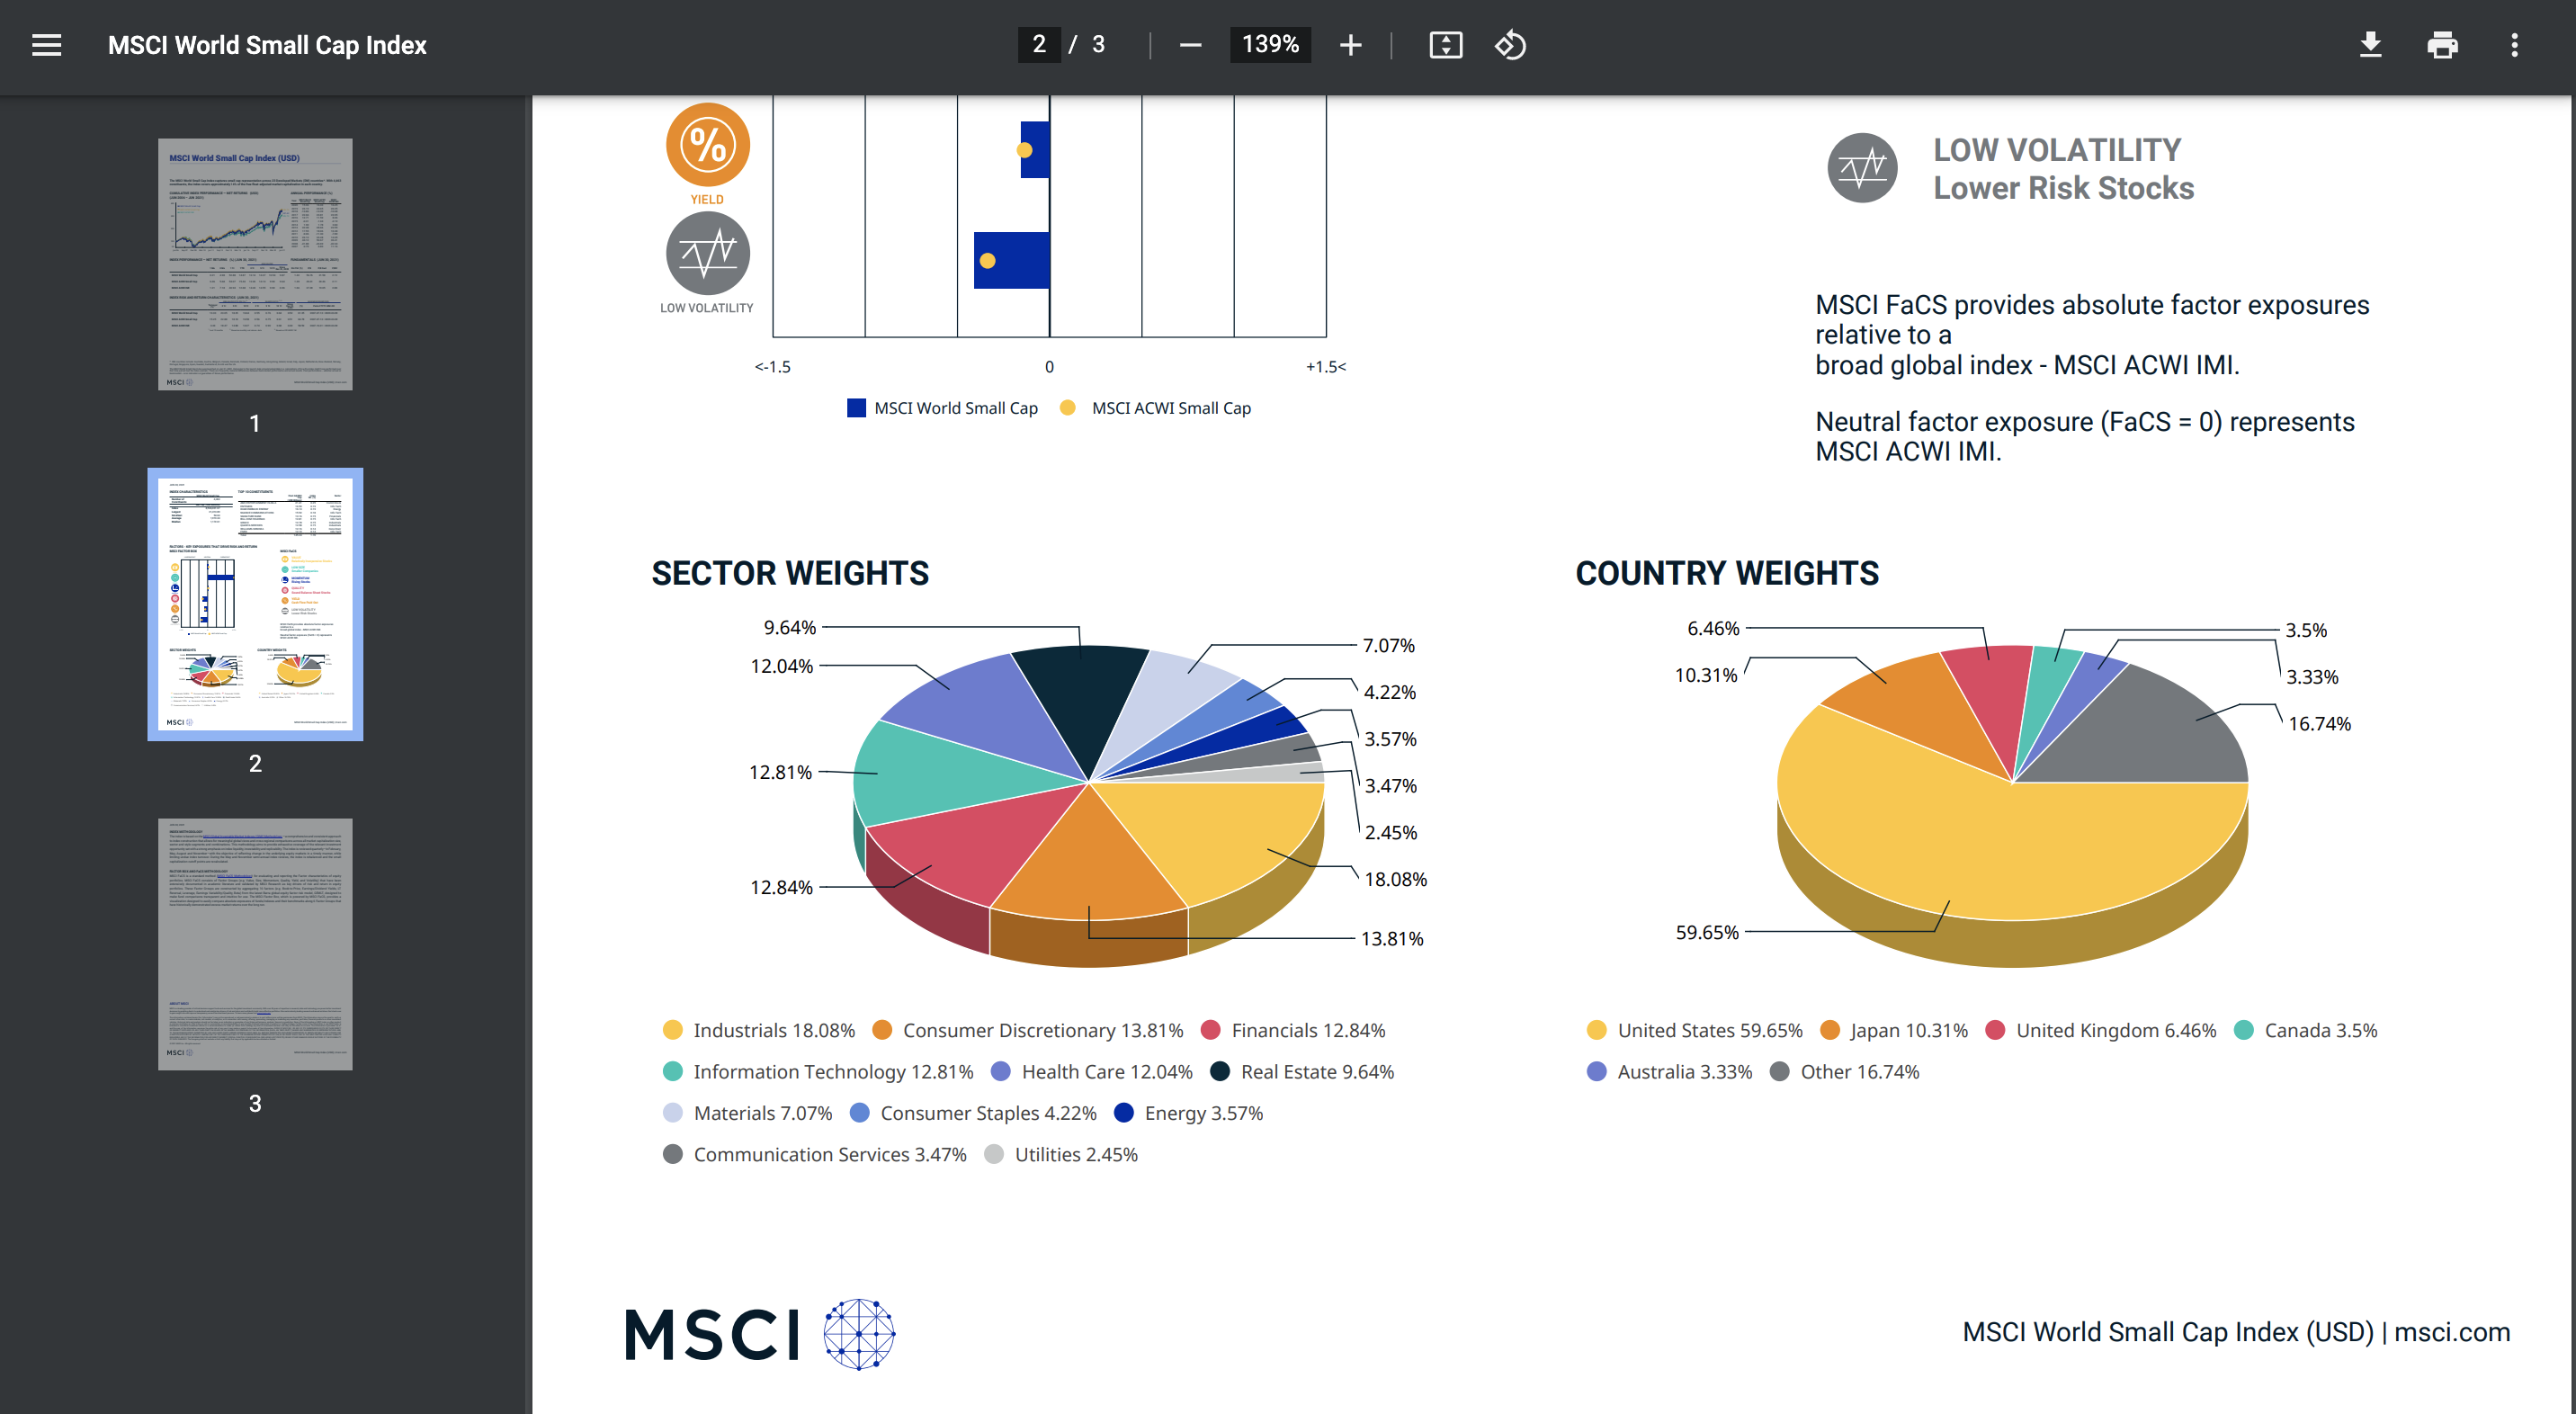Click the current page number field
The height and width of the screenshot is (1414, 2576).
pos(1038,45)
